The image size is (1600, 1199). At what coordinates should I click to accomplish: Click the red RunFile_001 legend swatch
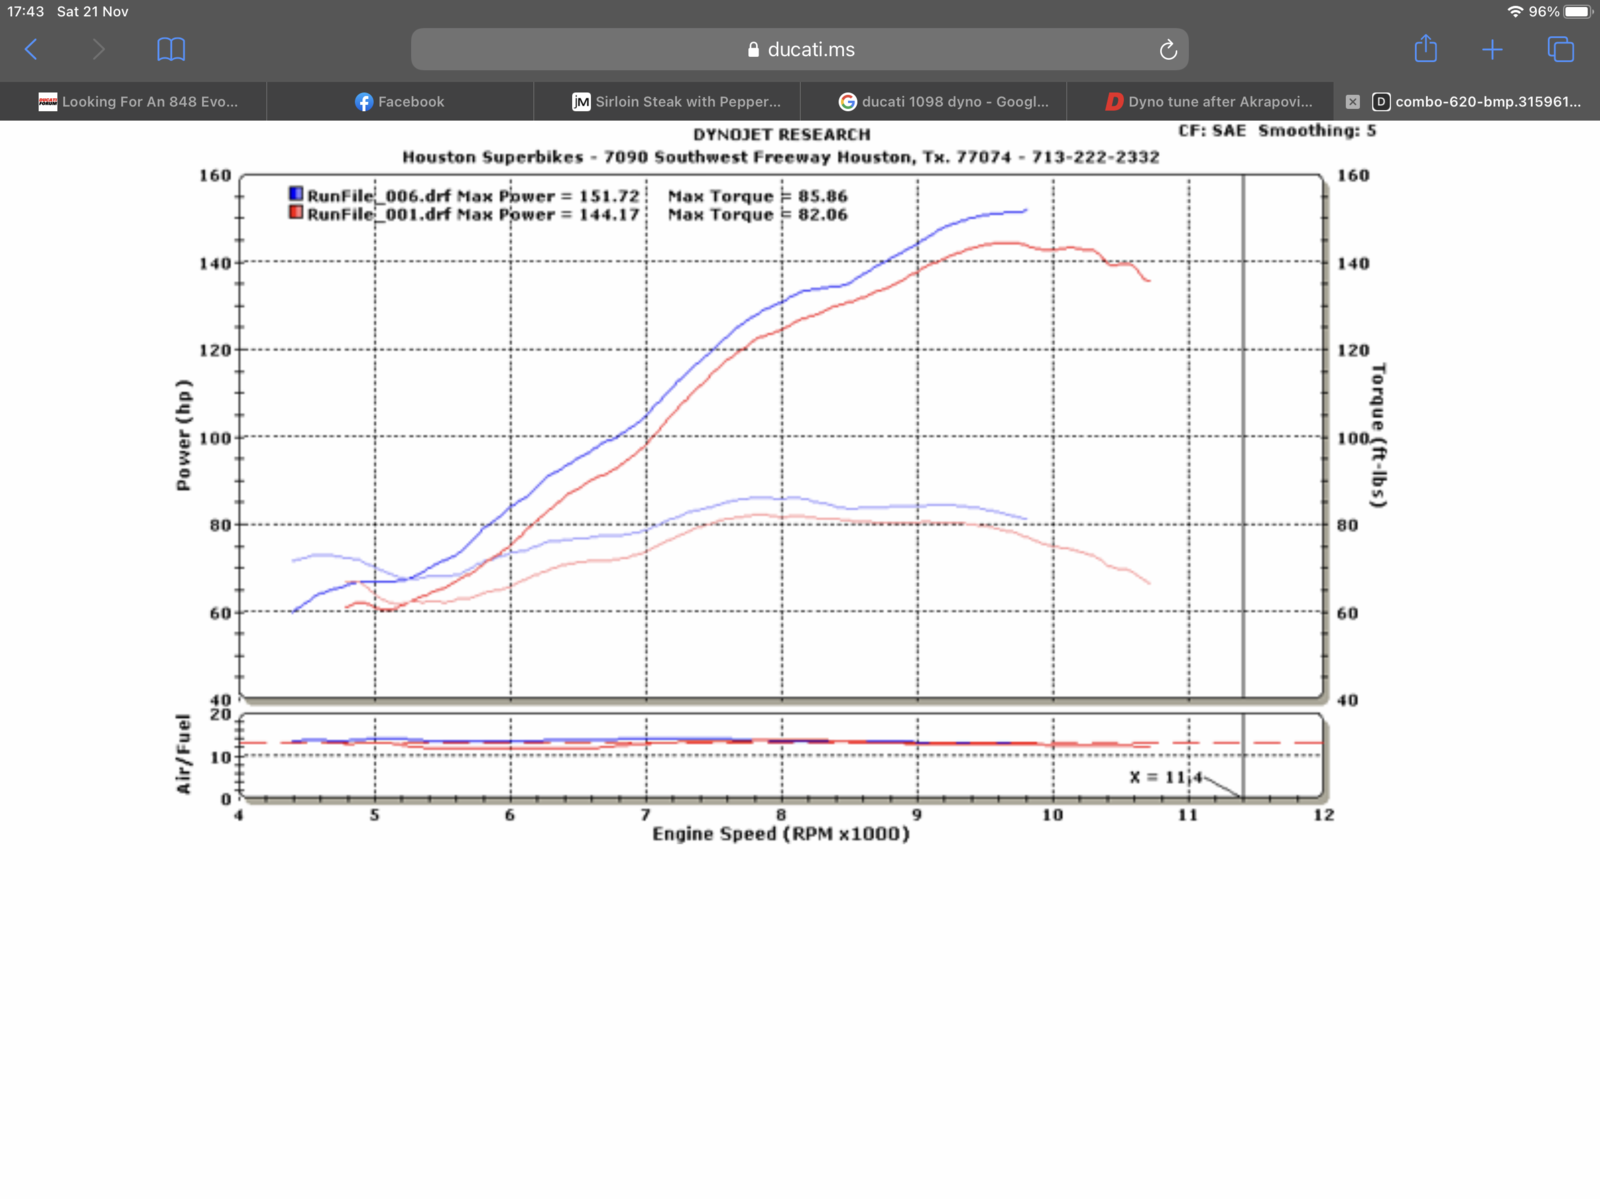296,212
